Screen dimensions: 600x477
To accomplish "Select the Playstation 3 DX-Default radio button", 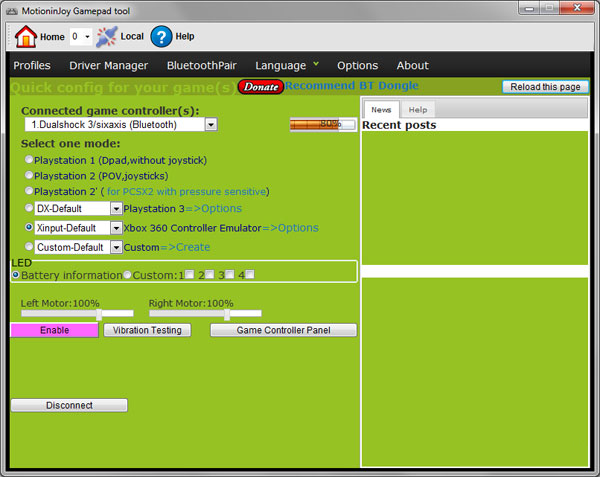I will [x=29, y=208].
